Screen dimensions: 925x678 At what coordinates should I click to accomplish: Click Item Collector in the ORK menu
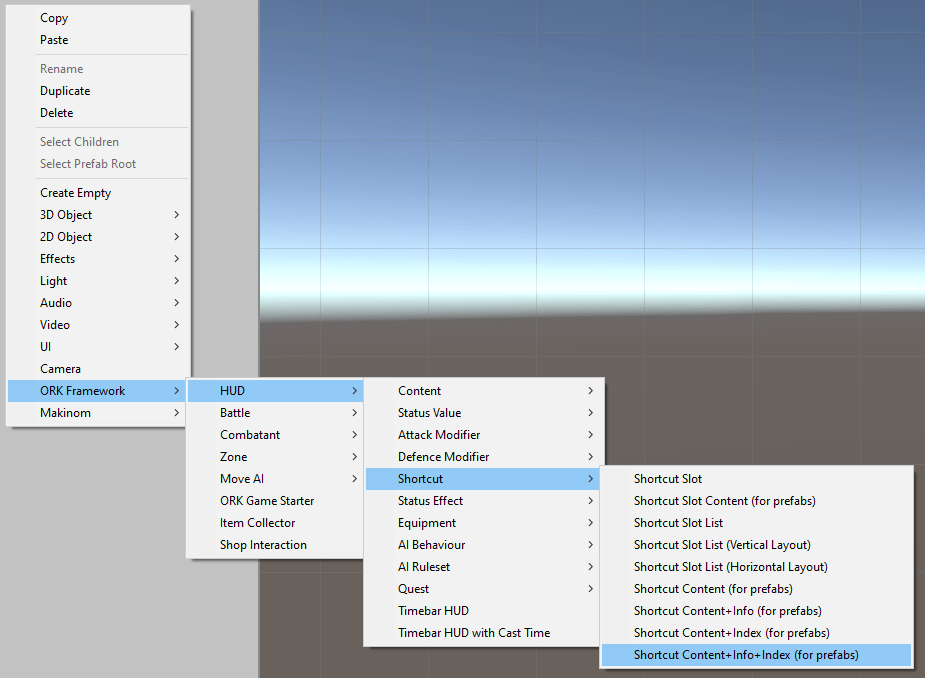tap(256, 522)
